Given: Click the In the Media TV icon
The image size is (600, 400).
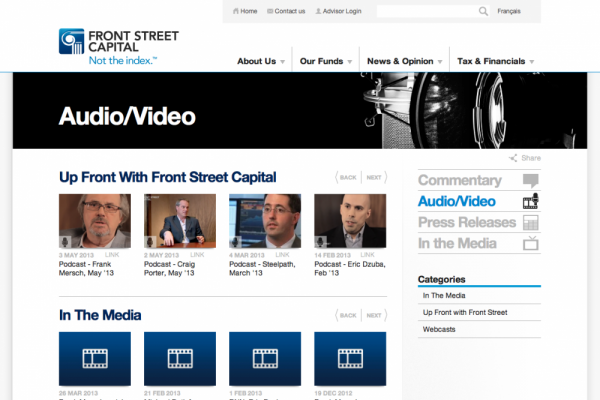Looking at the screenshot, I should [531, 243].
